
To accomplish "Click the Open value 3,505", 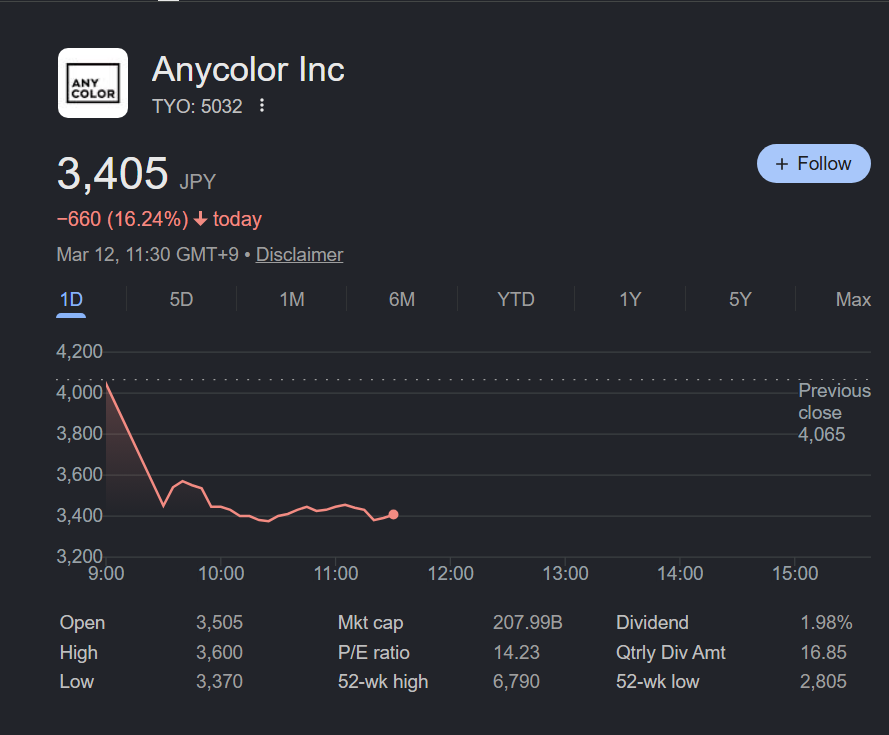I will [x=219, y=623].
